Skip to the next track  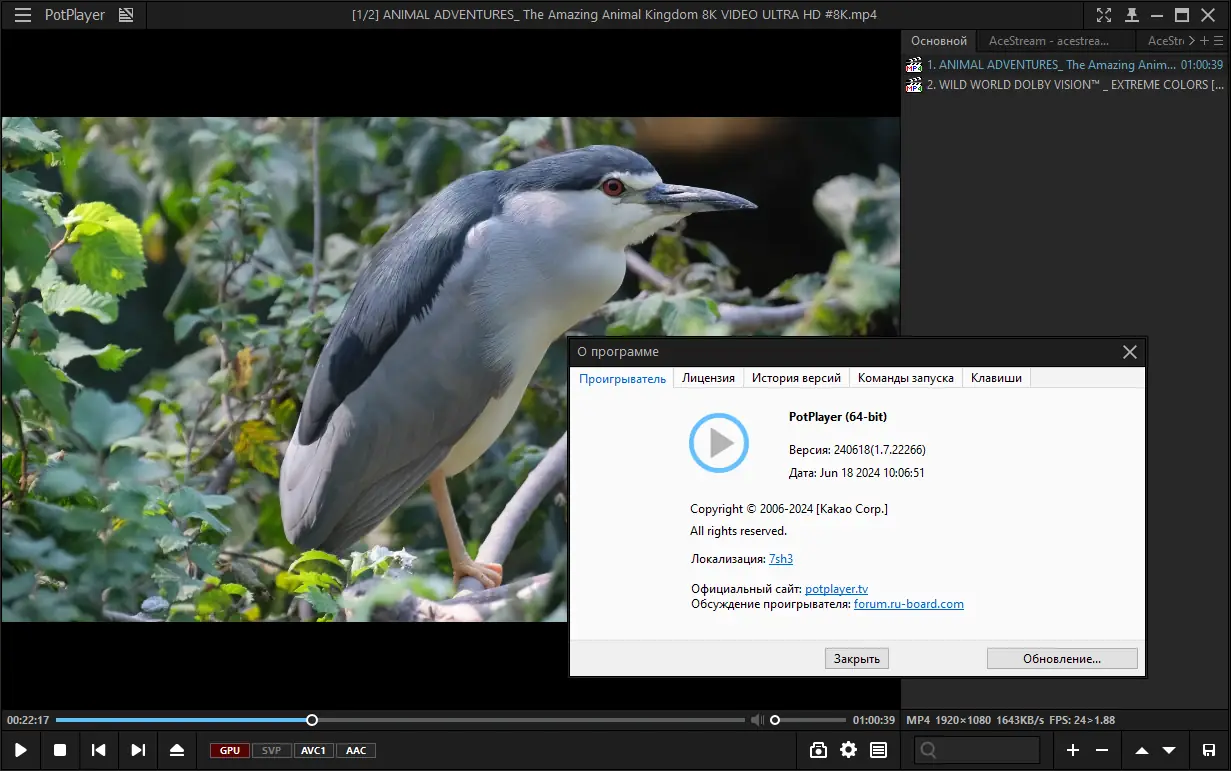[x=139, y=750]
